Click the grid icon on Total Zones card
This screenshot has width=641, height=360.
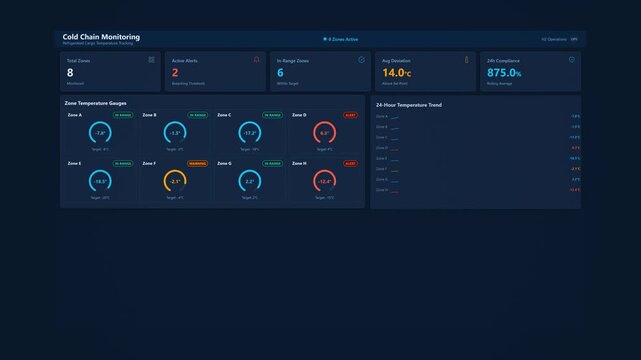152,60
